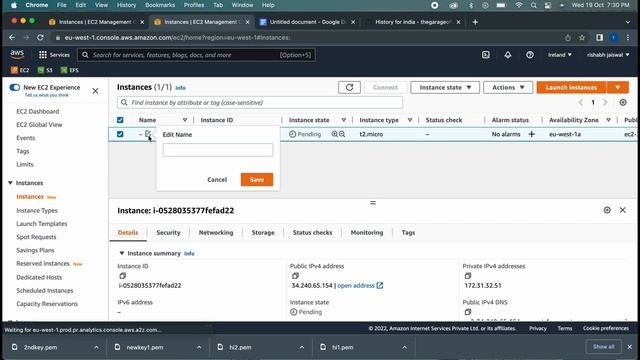Add an alarm with the plus icon
Screen dimensions: 640x360
tap(531, 134)
